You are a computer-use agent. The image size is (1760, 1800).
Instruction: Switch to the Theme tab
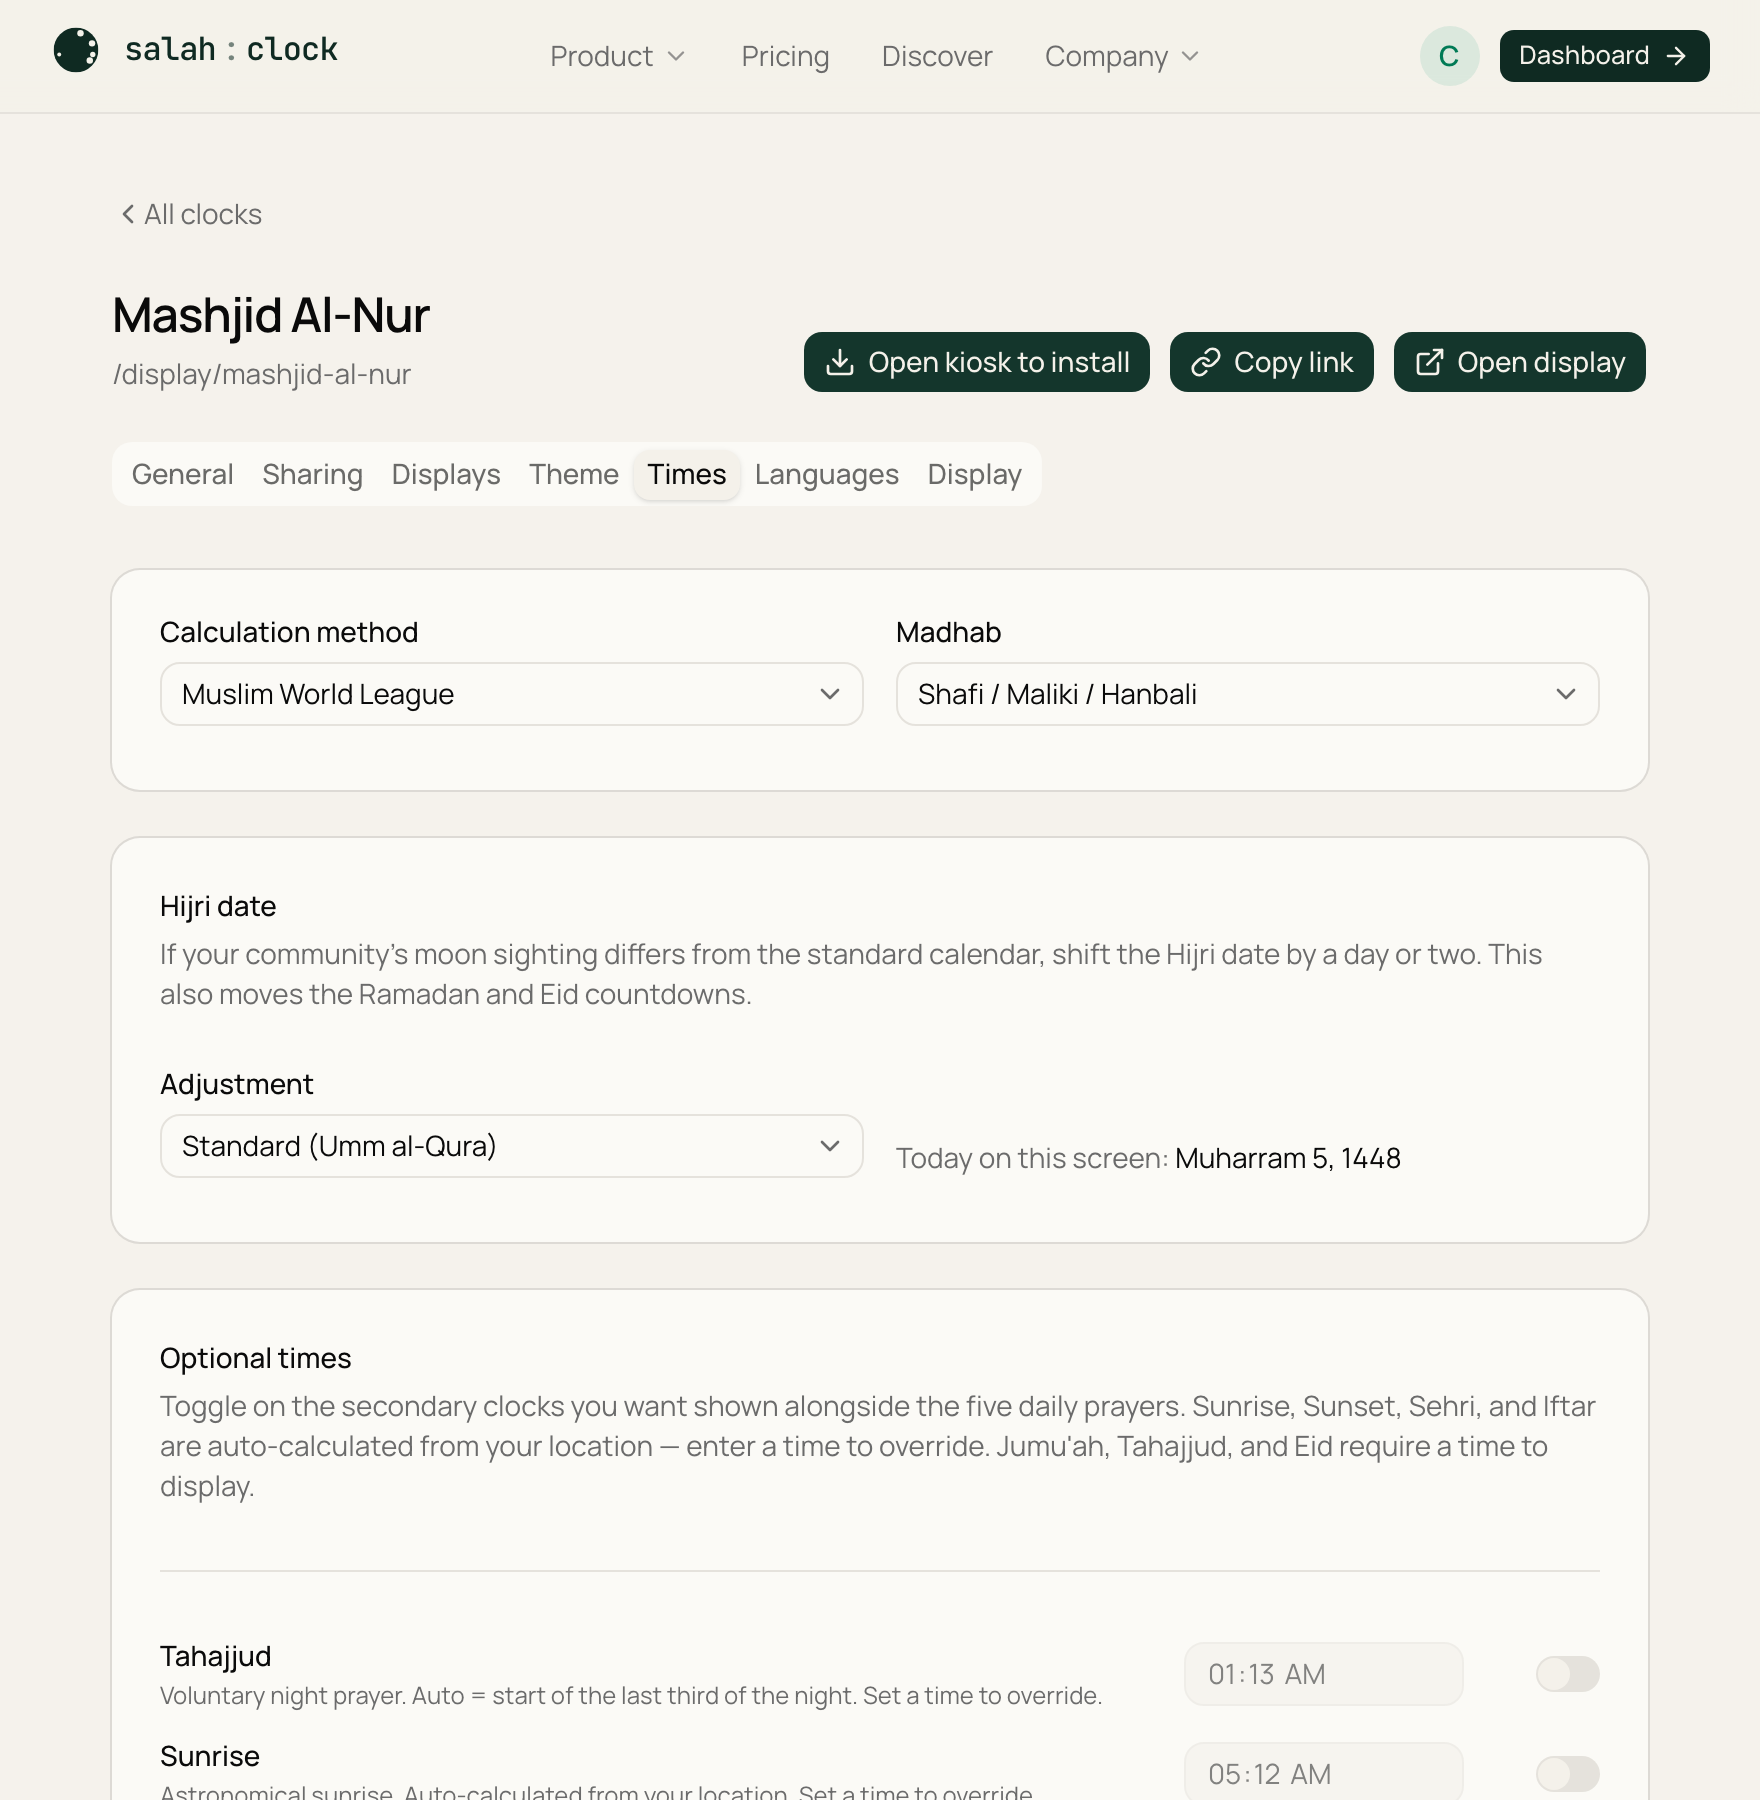574,474
